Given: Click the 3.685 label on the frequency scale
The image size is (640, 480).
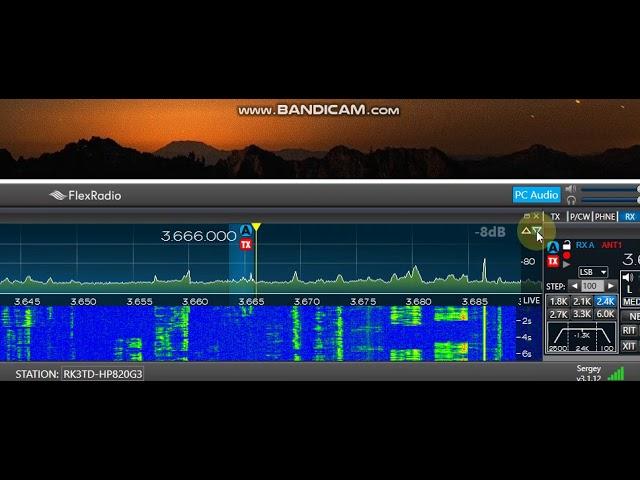Looking at the screenshot, I should [475, 302].
